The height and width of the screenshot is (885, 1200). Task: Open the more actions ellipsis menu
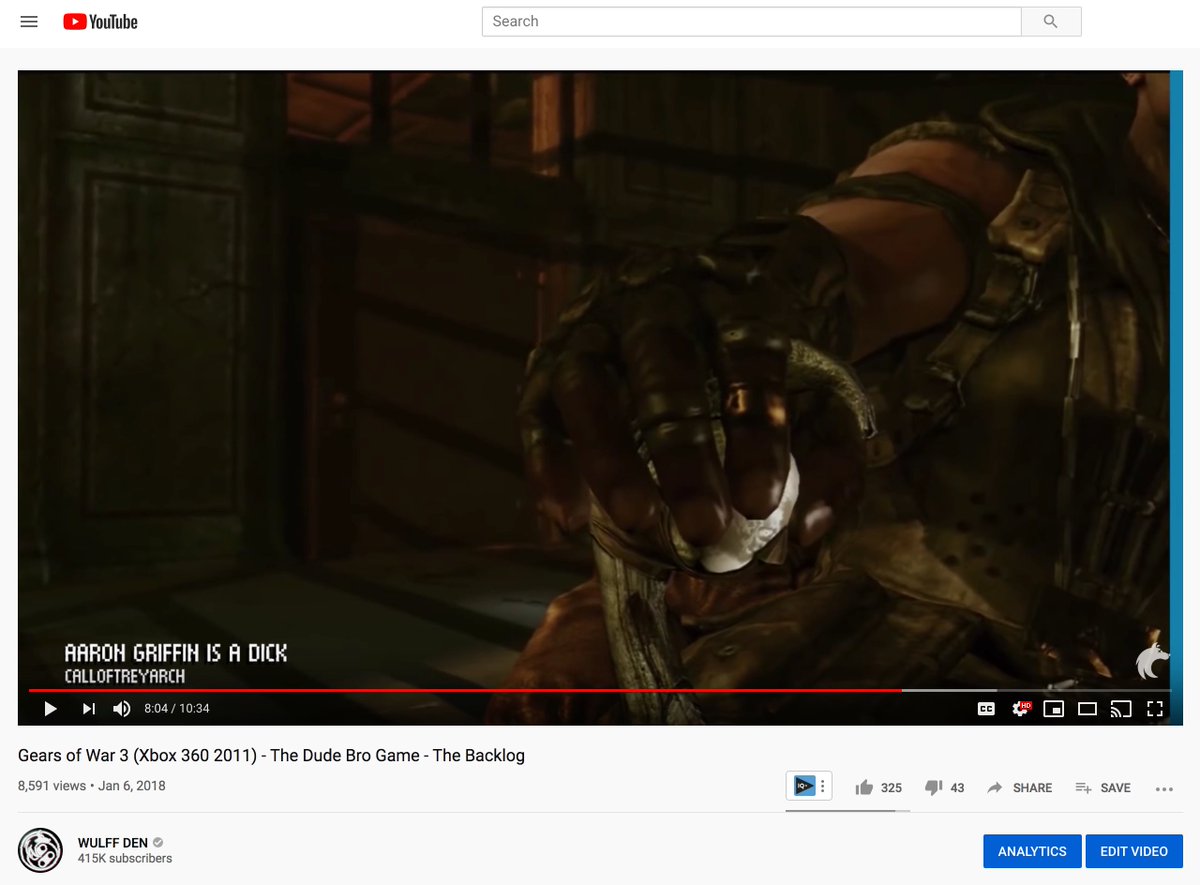1164,789
